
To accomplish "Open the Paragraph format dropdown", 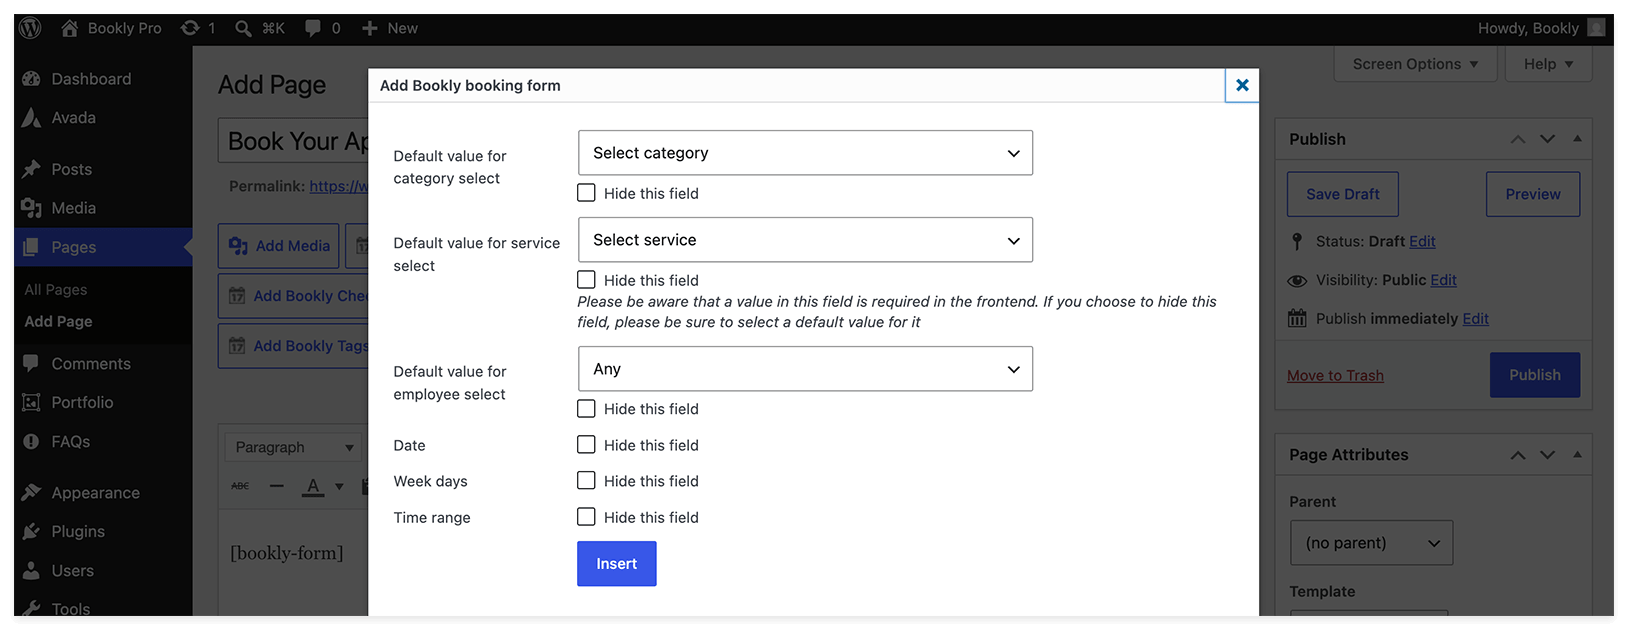I will coord(292,447).
